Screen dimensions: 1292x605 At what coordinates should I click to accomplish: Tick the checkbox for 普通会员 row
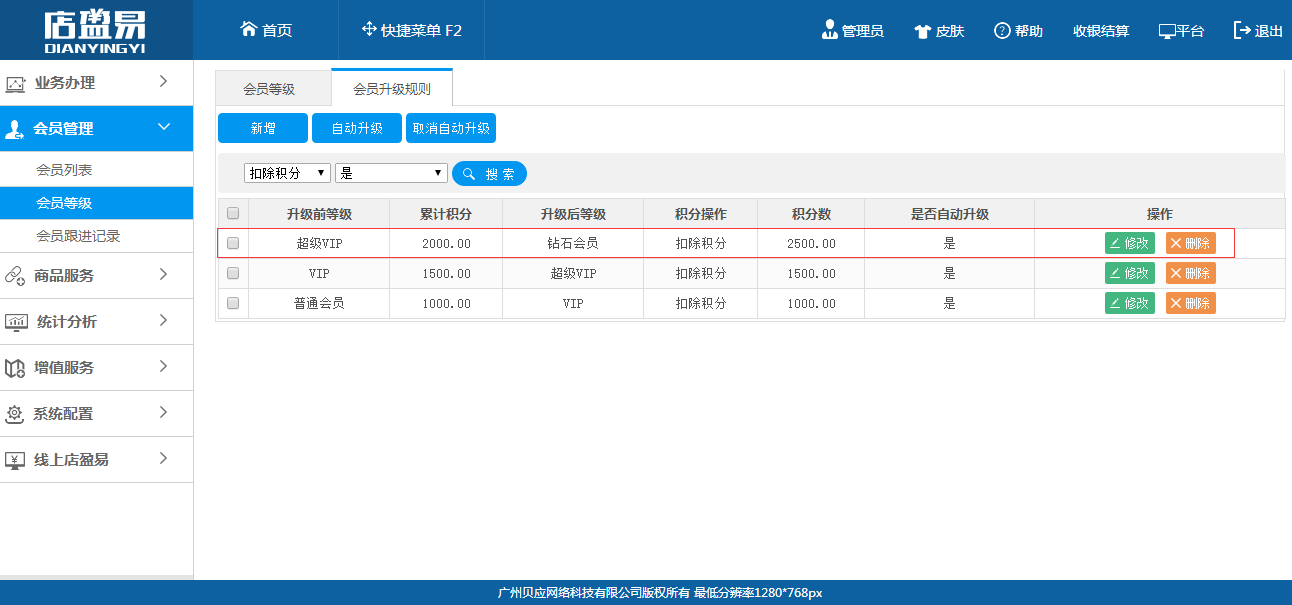233,303
